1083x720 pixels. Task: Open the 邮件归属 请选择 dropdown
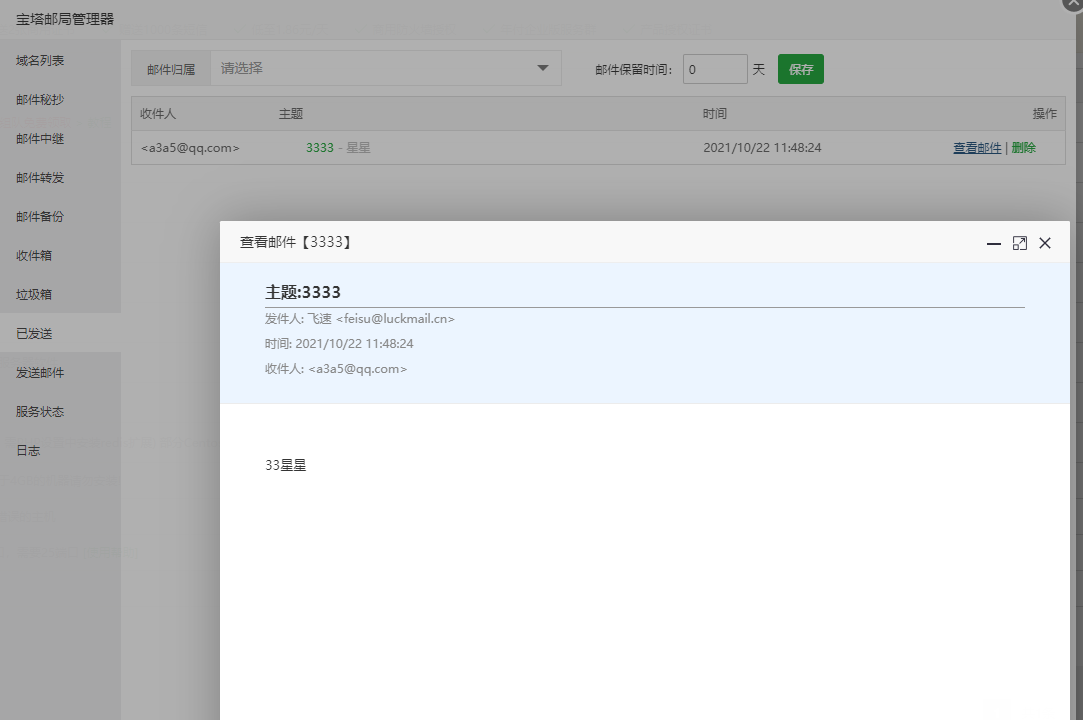(385, 68)
